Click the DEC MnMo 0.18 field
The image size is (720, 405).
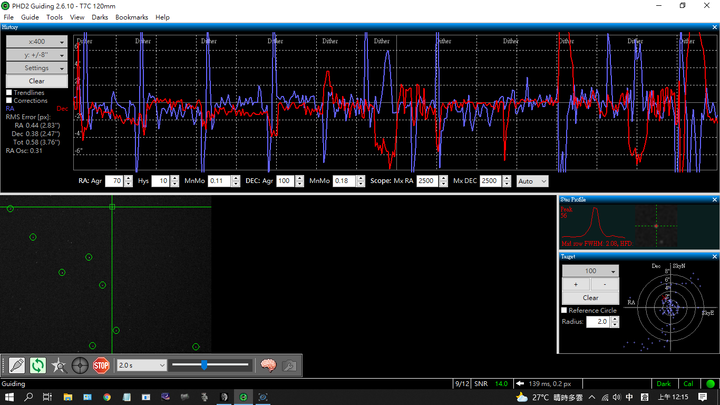point(344,181)
